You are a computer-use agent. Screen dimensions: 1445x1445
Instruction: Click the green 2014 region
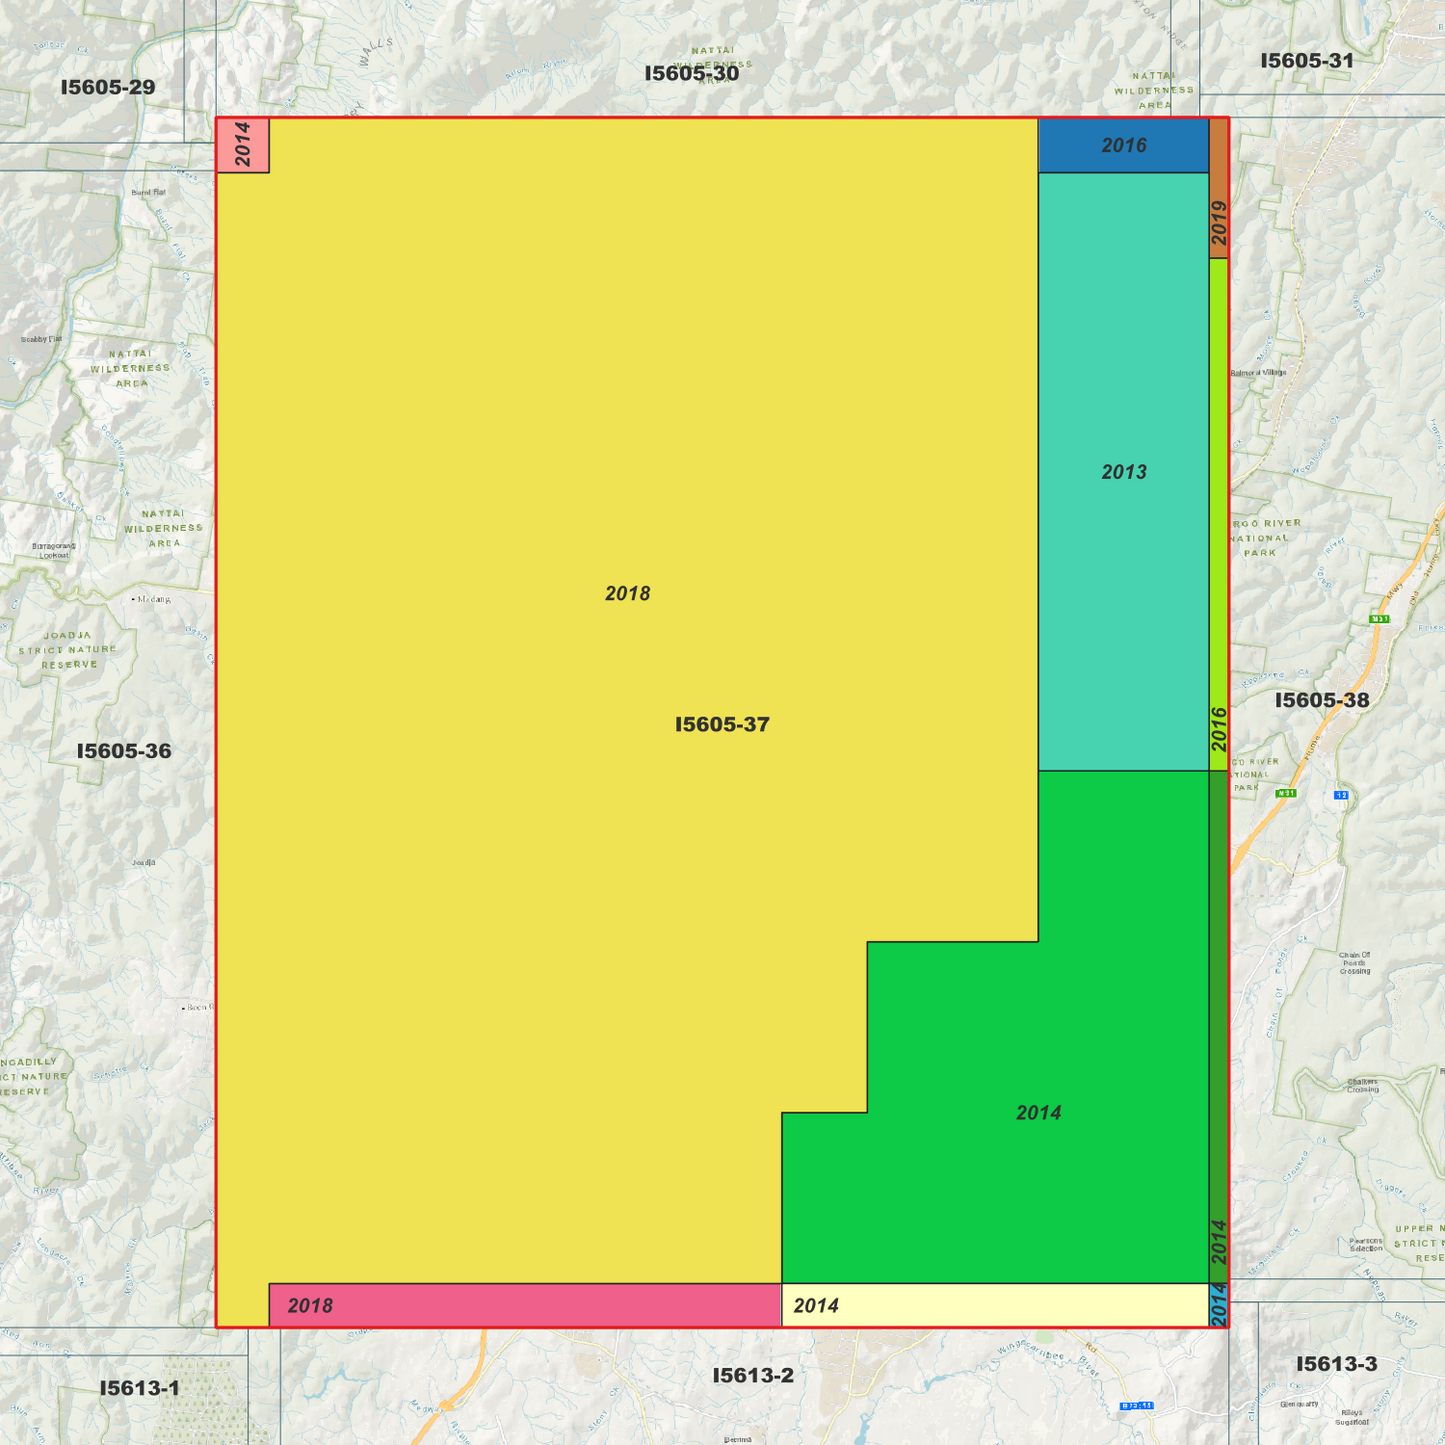pyautogui.click(x=1040, y=1110)
